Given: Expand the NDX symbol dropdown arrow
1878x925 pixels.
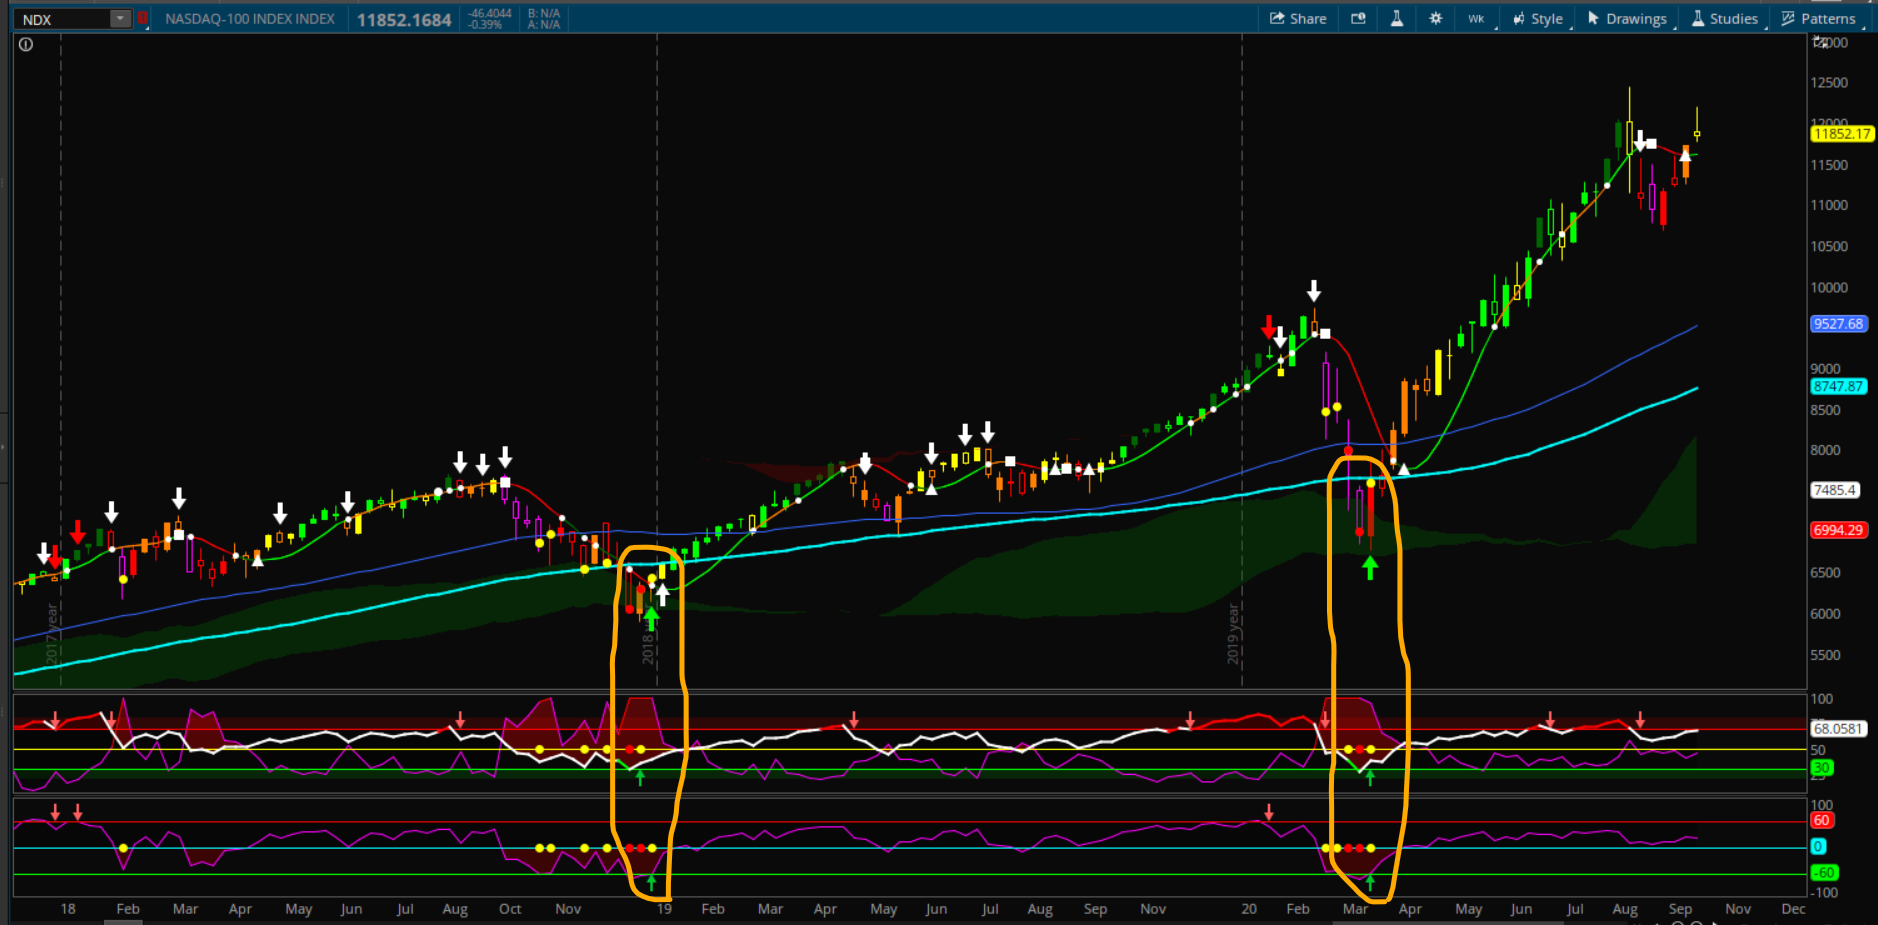Looking at the screenshot, I should coord(120,19).
